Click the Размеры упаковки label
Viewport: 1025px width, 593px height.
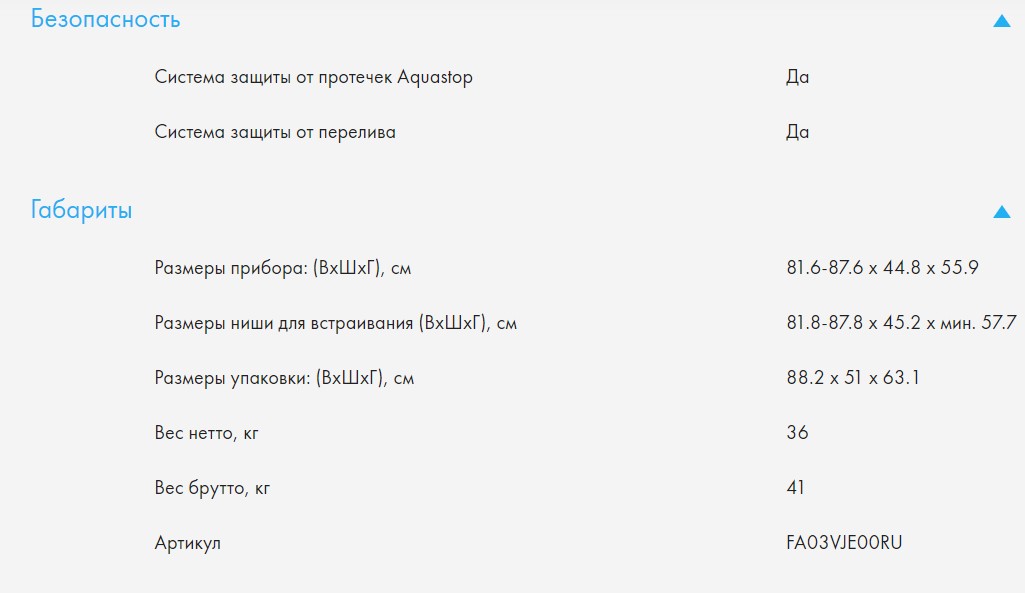[284, 378]
